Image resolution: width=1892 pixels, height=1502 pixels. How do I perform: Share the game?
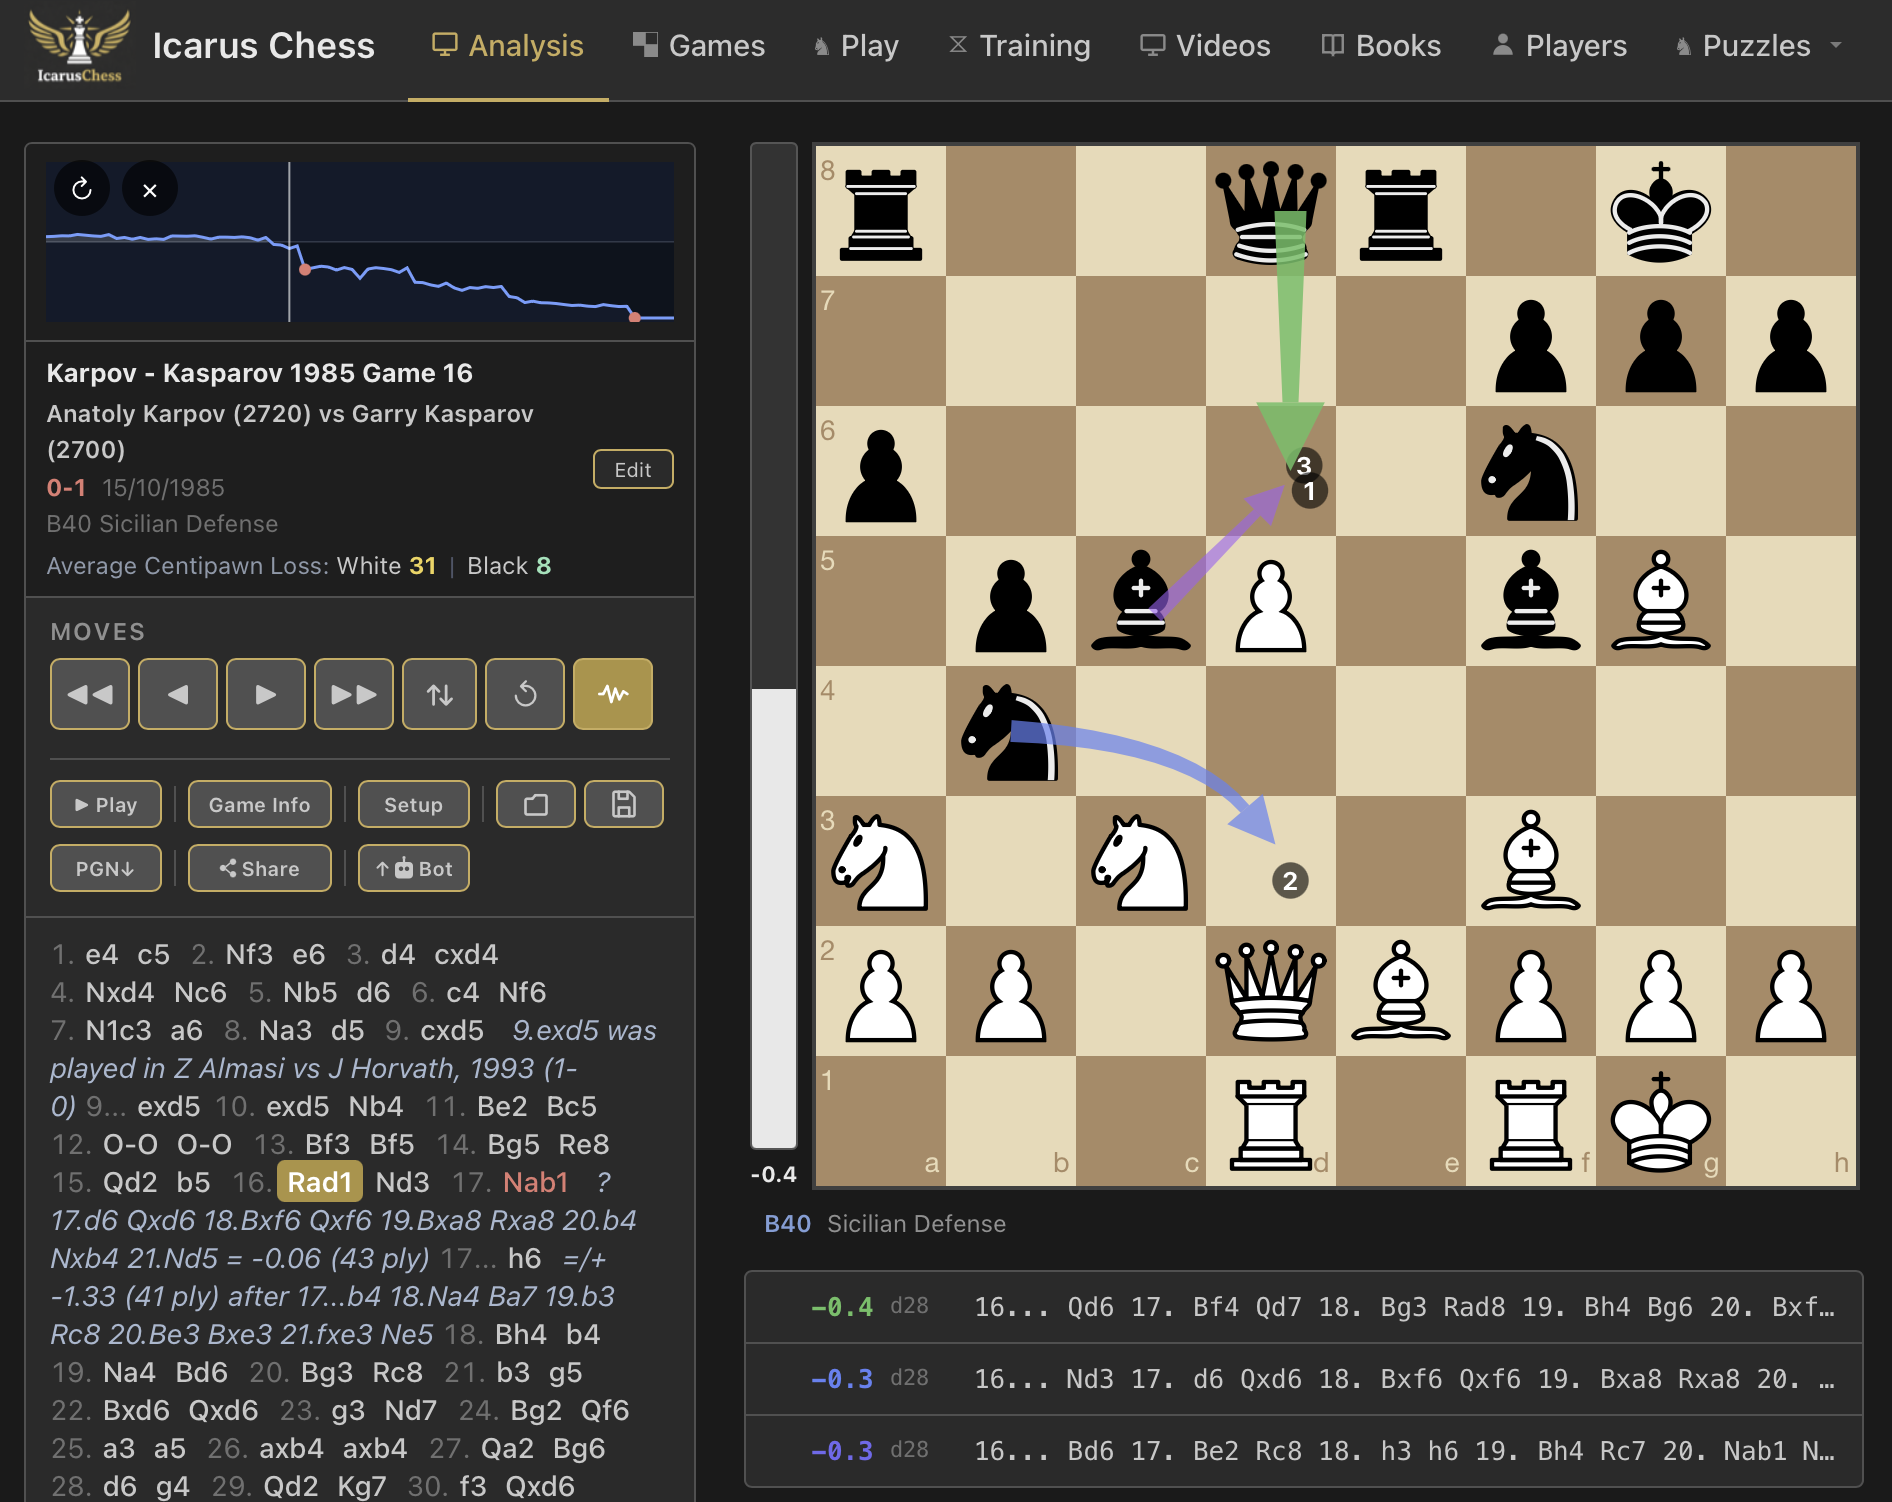click(259, 868)
